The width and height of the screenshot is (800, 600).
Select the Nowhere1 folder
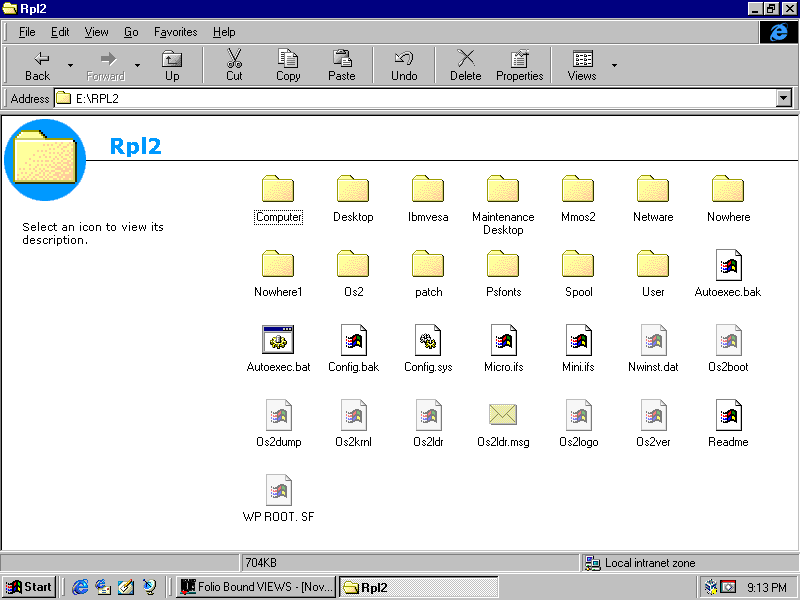278,274
